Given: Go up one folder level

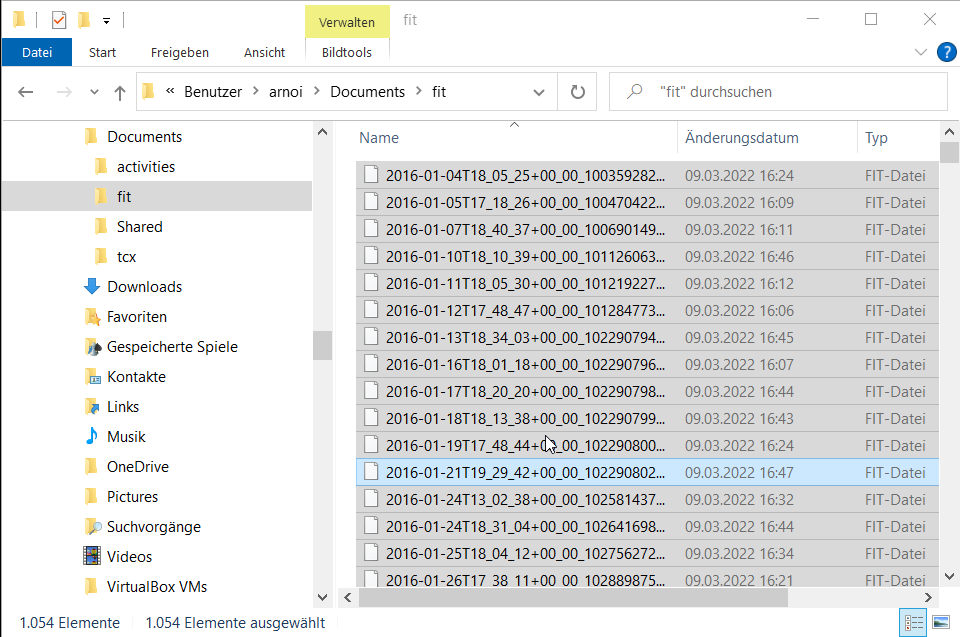Looking at the screenshot, I should pyautogui.click(x=120, y=92).
